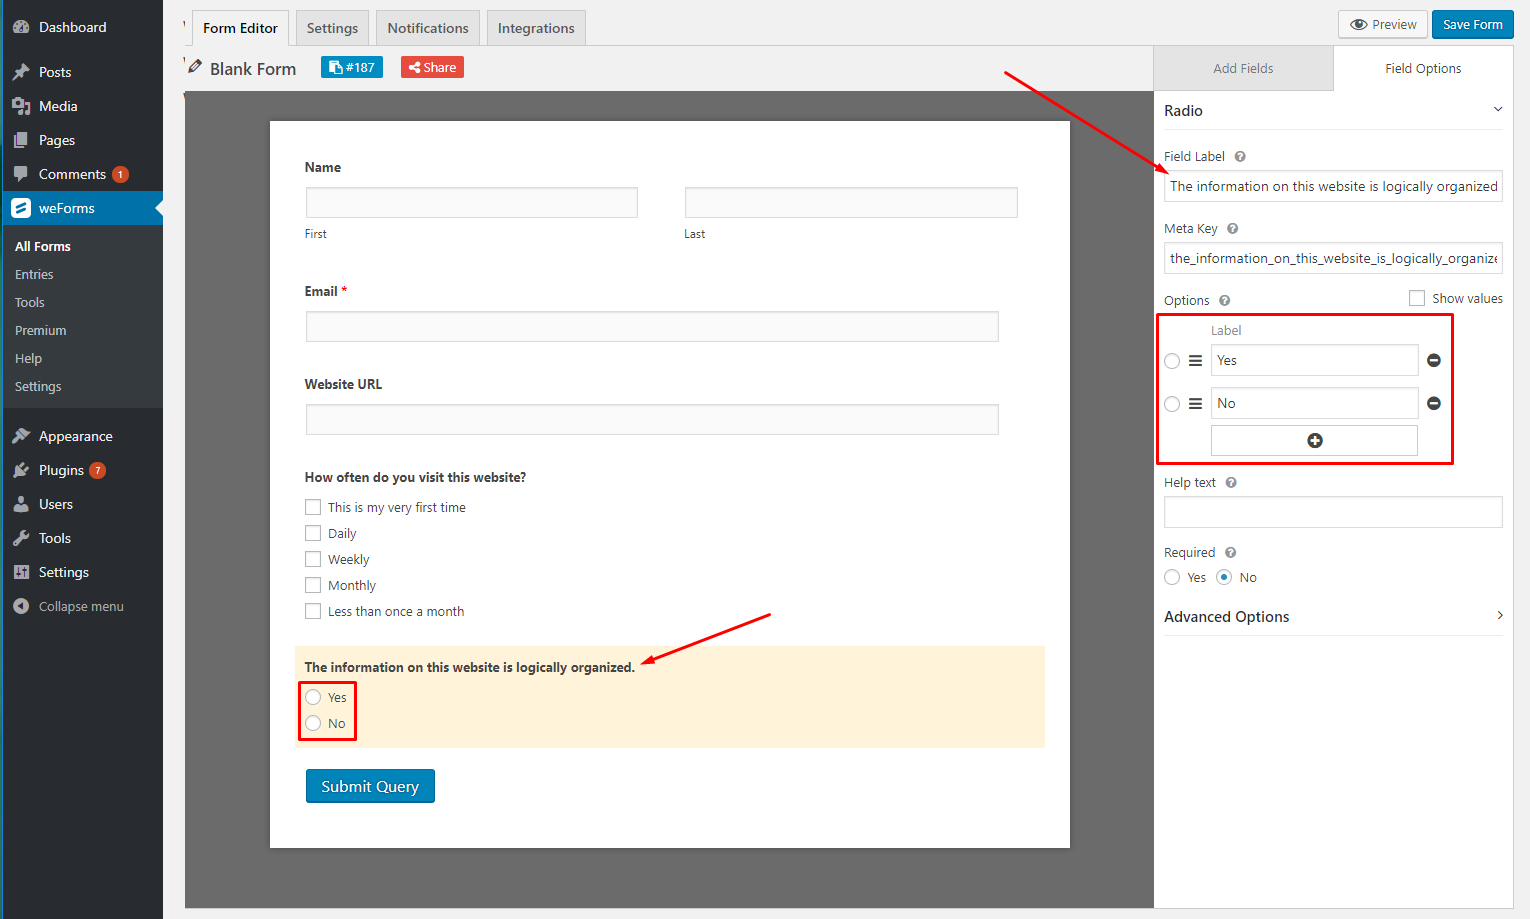Viewport: 1530px width, 919px height.
Task: Set Required to Yes
Action: click(1172, 577)
